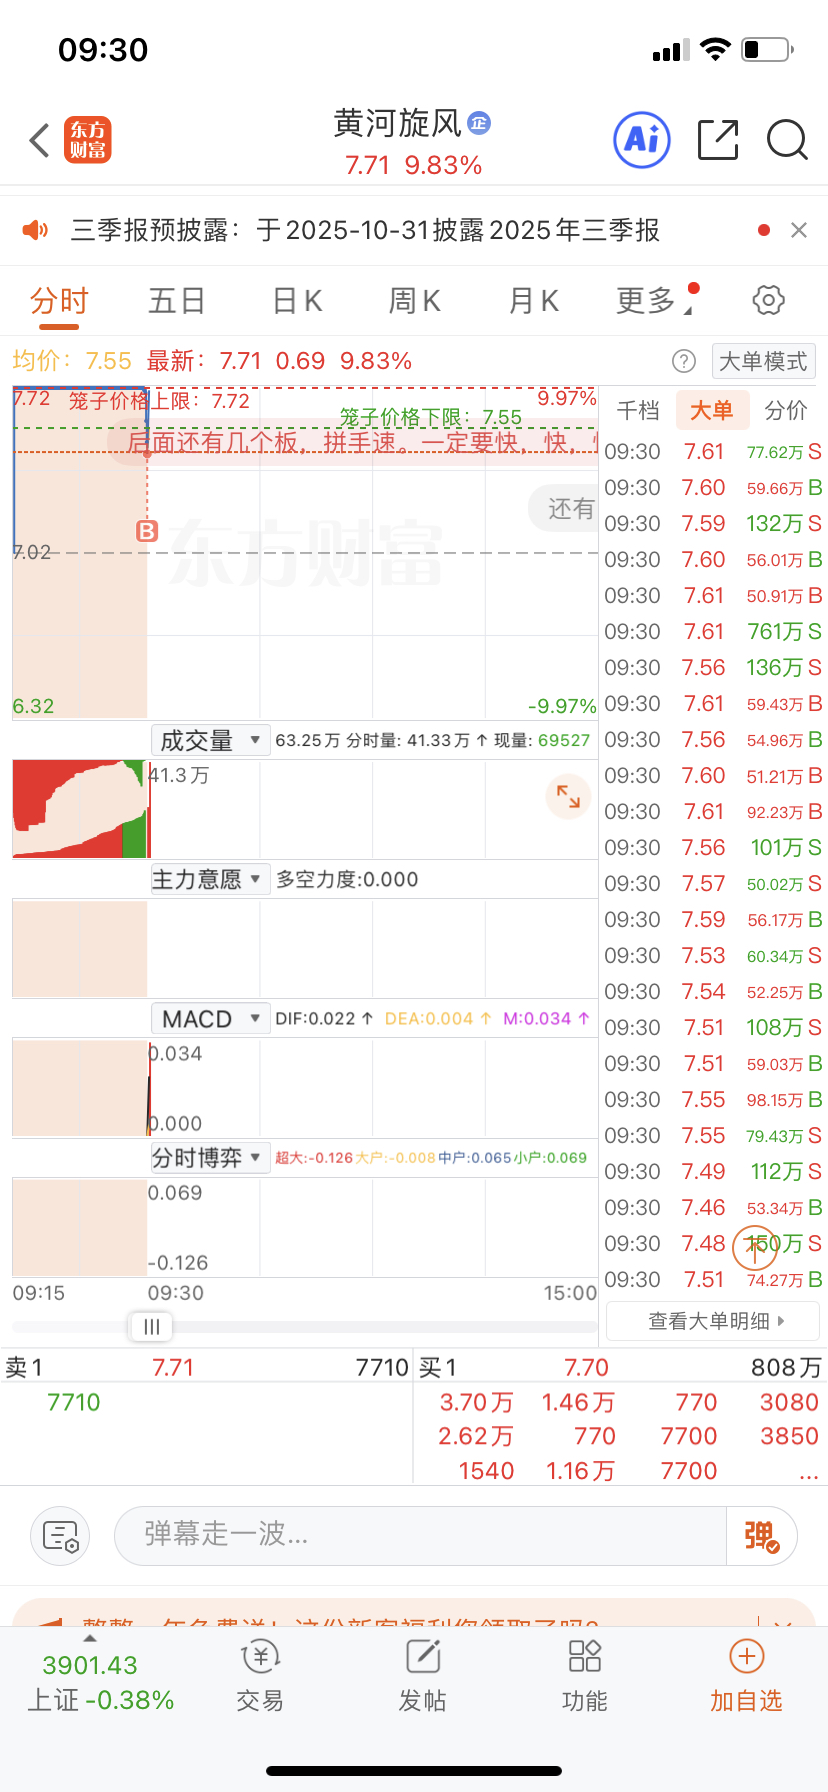Tap the time axis slider handle
Image resolution: width=828 pixels, height=1792 pixels.
(152, 1327)
